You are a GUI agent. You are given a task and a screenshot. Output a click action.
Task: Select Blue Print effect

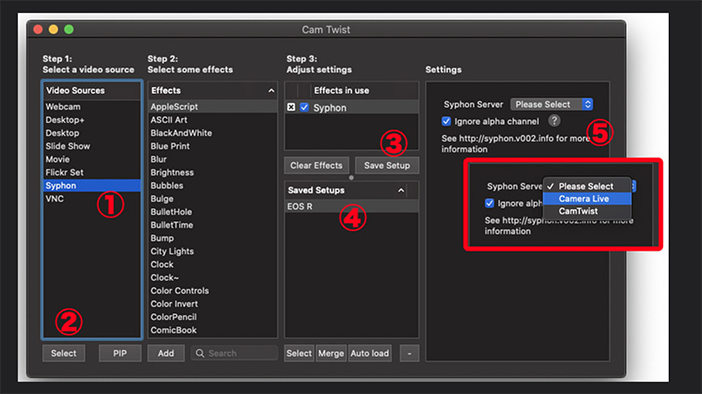[x=213, y=146]
